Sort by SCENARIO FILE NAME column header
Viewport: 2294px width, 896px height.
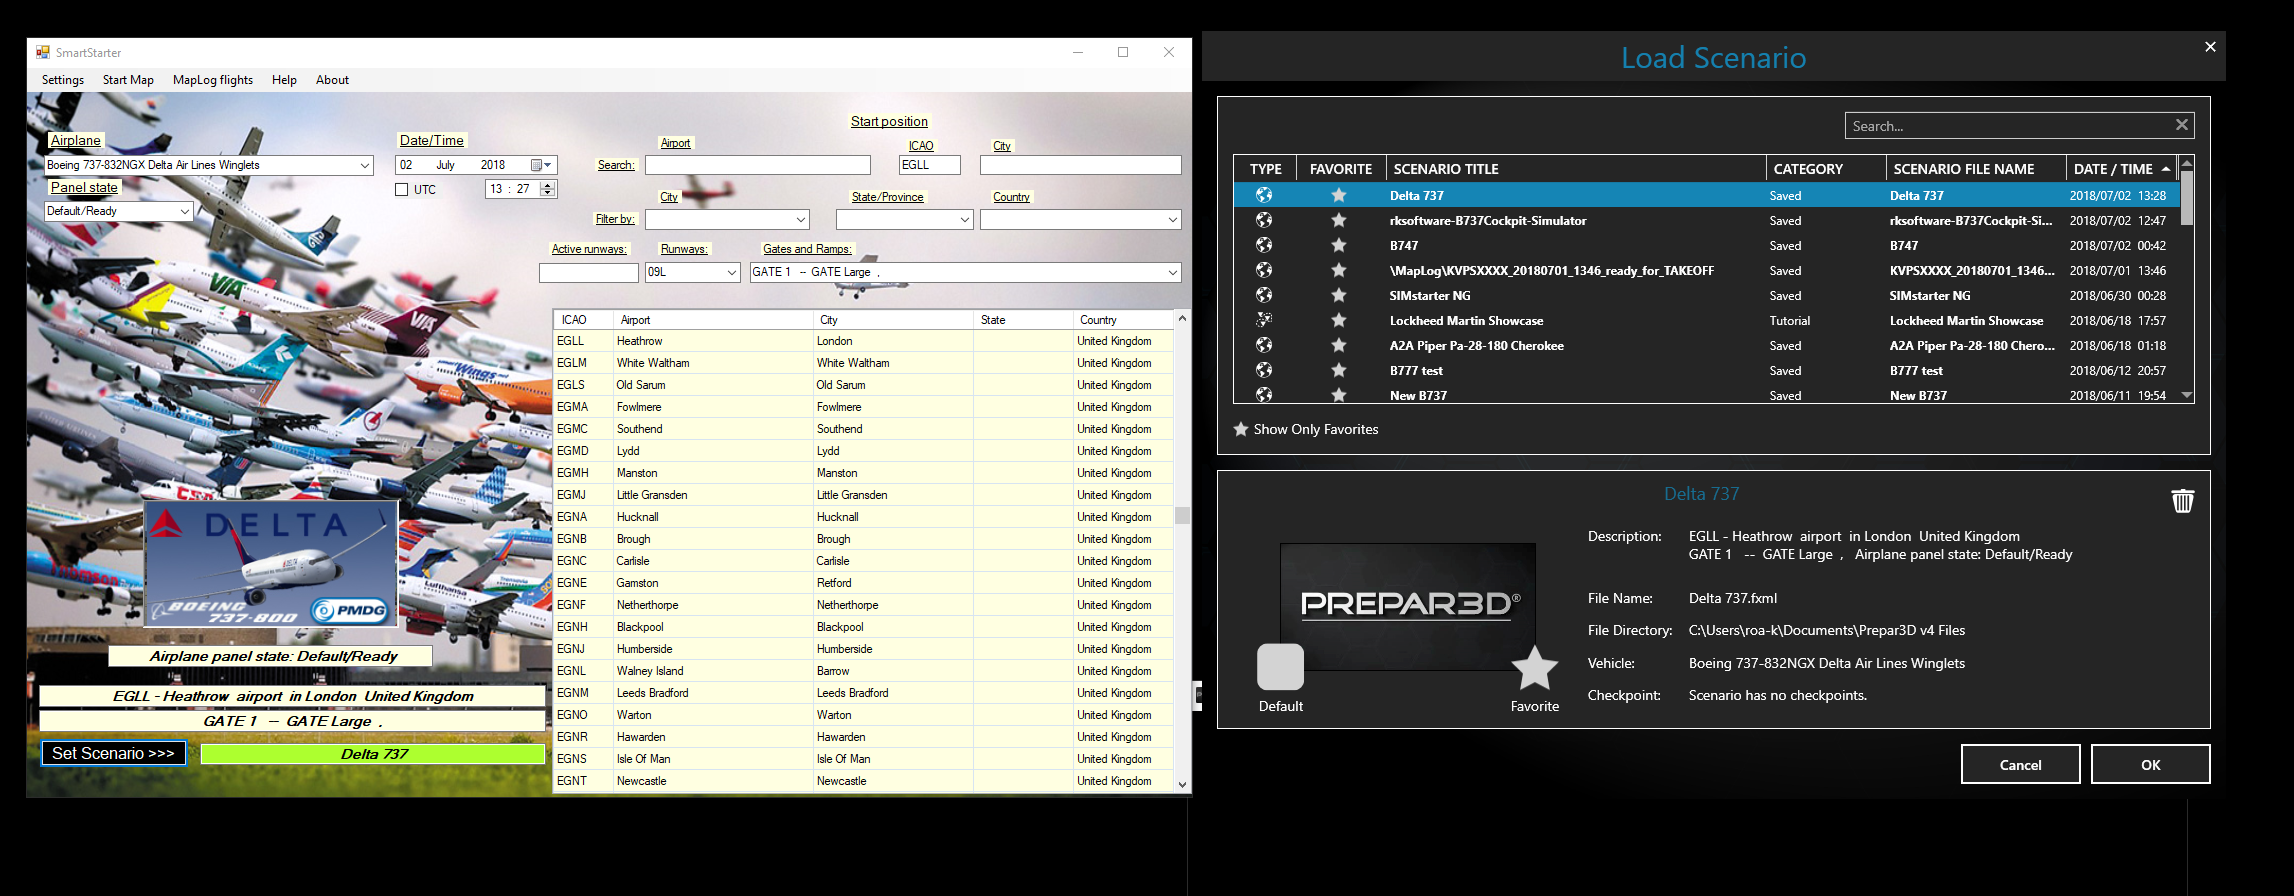[1976, 169]
